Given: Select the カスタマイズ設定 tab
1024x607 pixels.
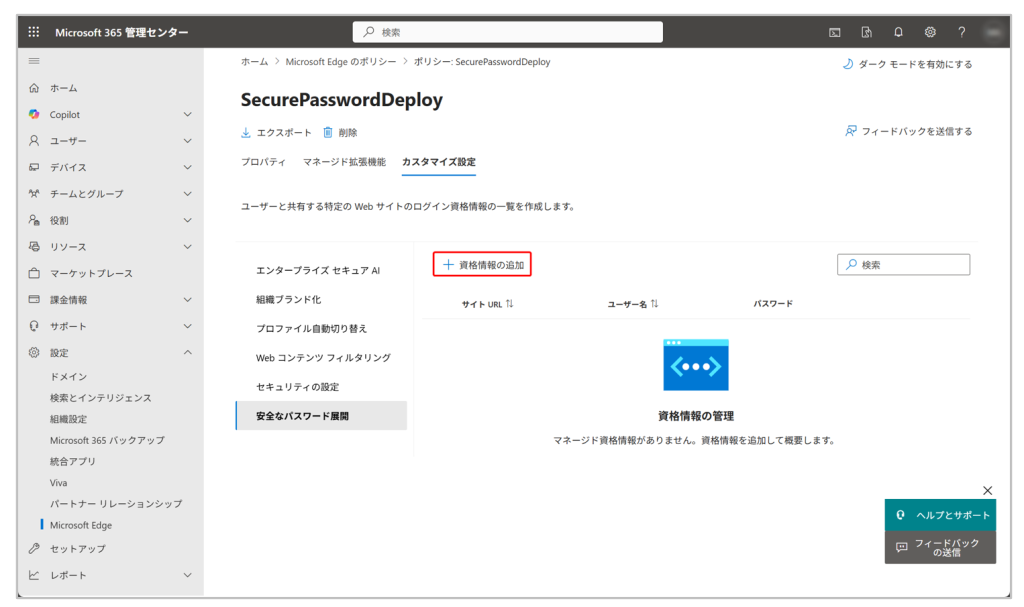Looking at the screenshot, I should click(x=439, y=162).
